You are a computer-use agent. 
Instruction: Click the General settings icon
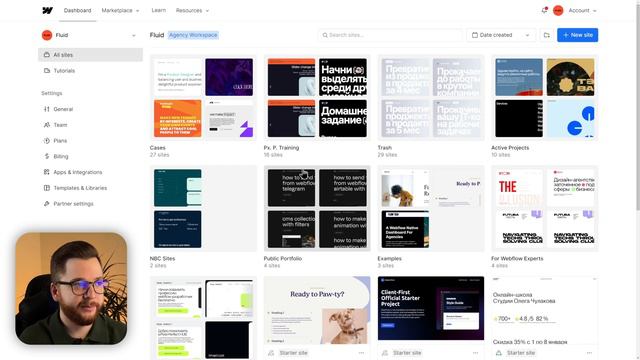[x=47, y=109]
